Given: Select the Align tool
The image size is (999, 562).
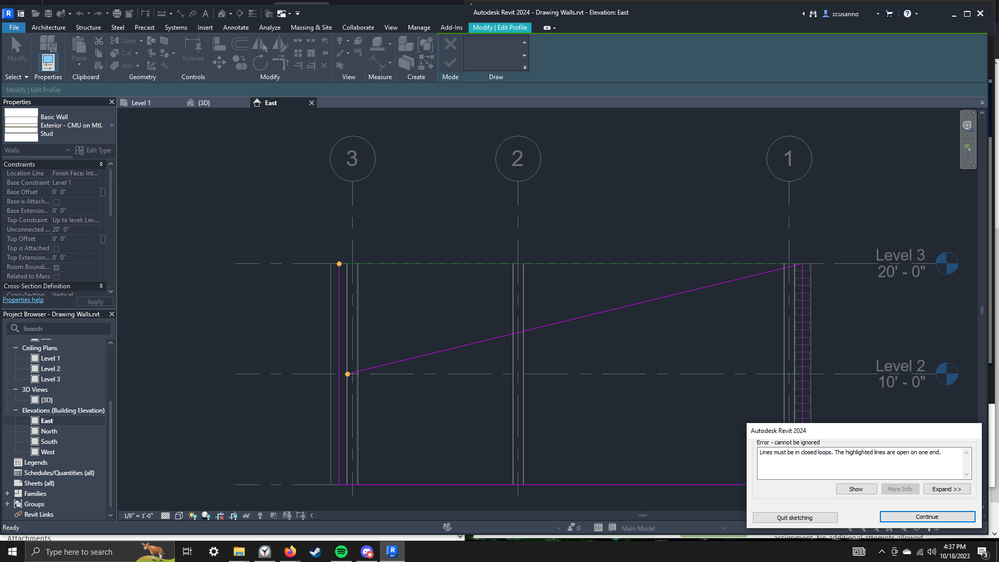Looking at the screenshot, I should pos(219,43).
